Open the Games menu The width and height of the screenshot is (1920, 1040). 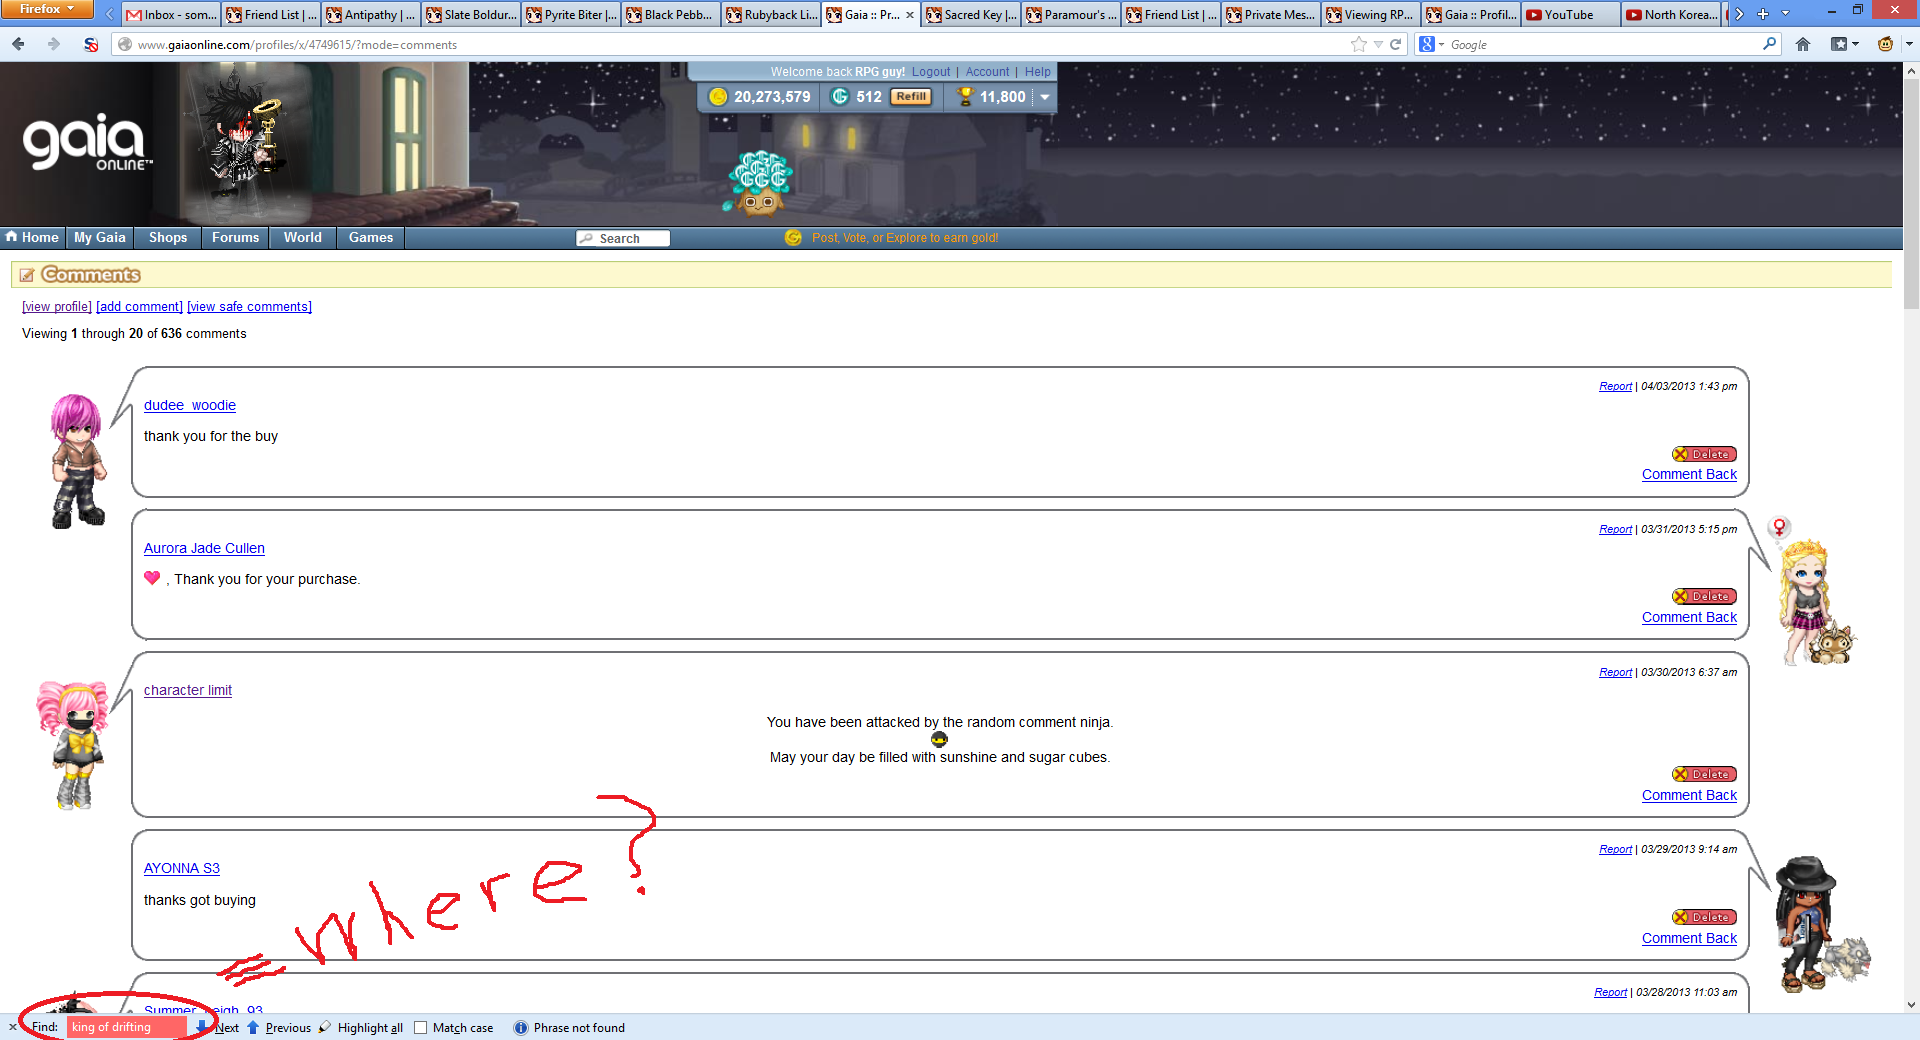tap(371, 237)
